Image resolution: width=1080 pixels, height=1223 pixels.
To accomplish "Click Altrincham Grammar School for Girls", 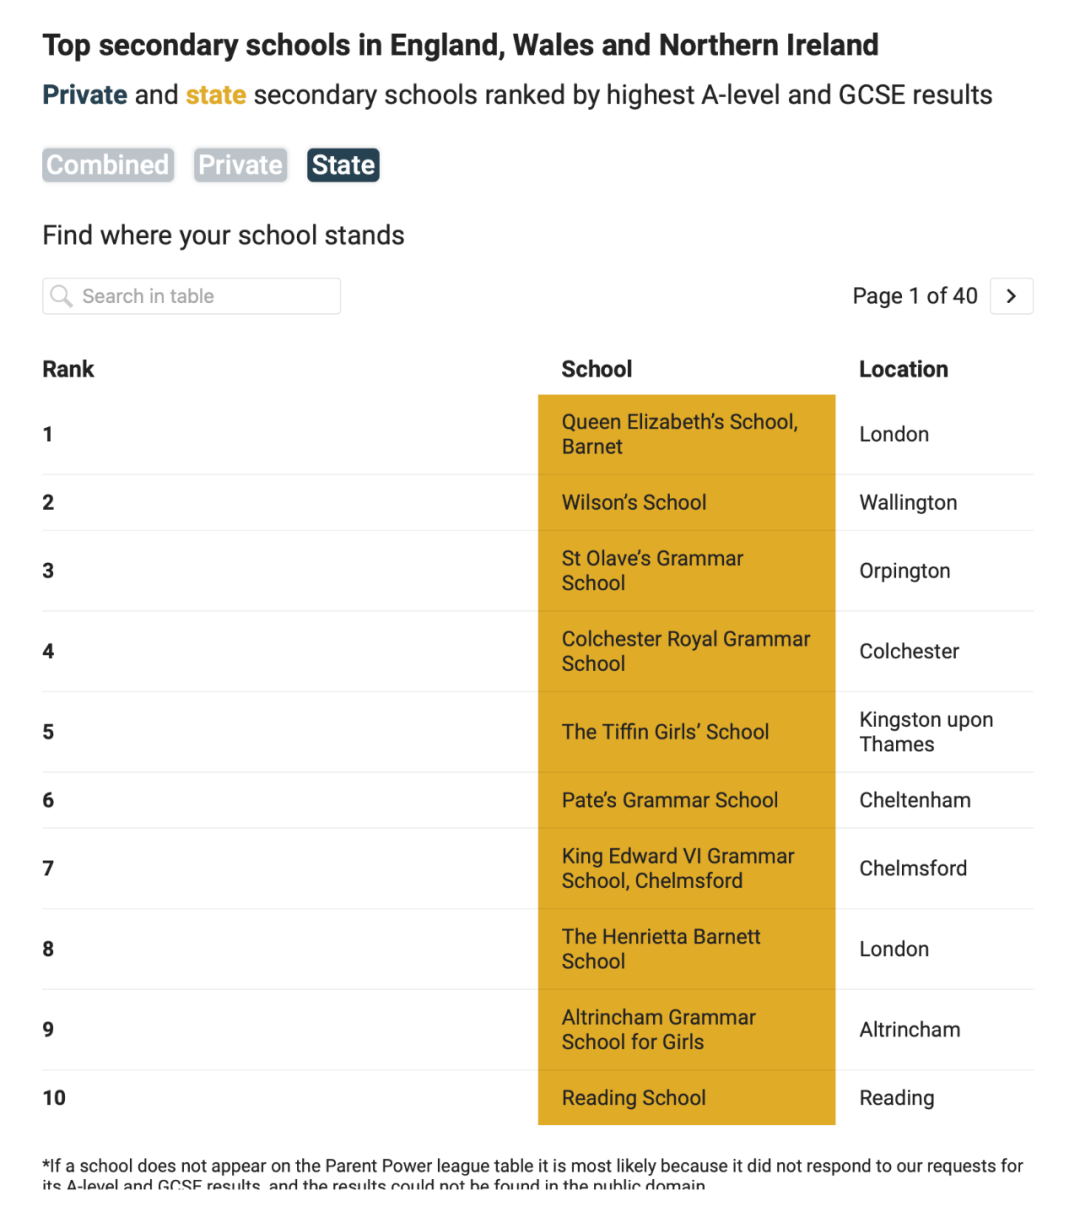I will coord(659,1029).
